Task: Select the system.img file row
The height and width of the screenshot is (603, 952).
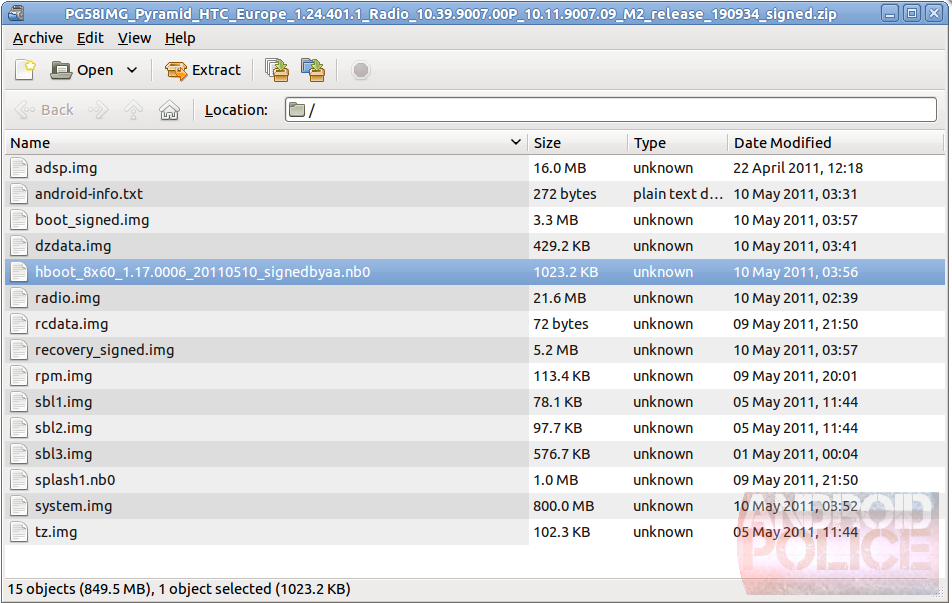Action: [73, 506]
